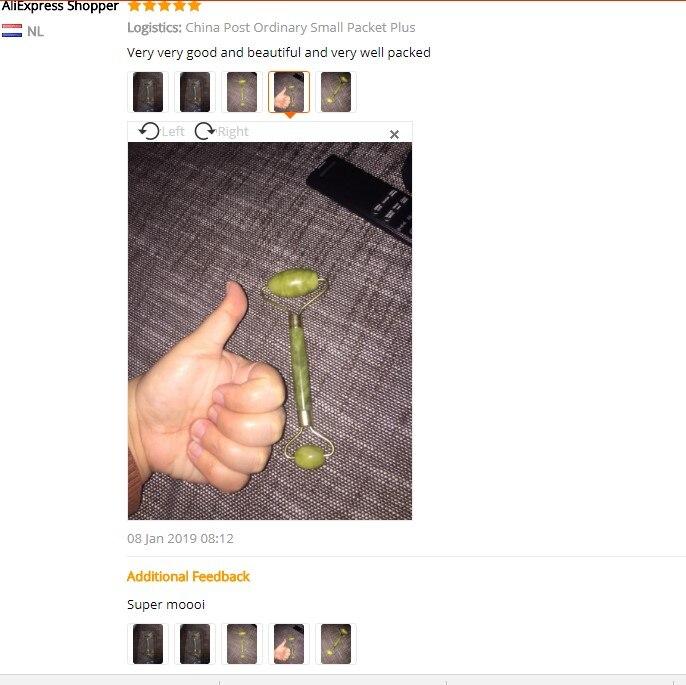This screenshot has height=685, width=686.
Task: Select third thumbnail under Additional Feedback
Action: coord(242,644)
